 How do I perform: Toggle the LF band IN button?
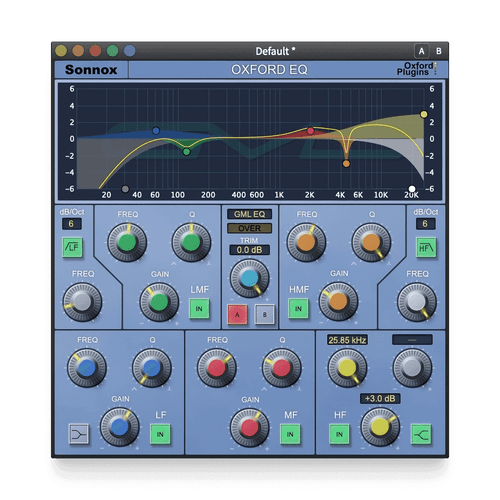point(160,434)
